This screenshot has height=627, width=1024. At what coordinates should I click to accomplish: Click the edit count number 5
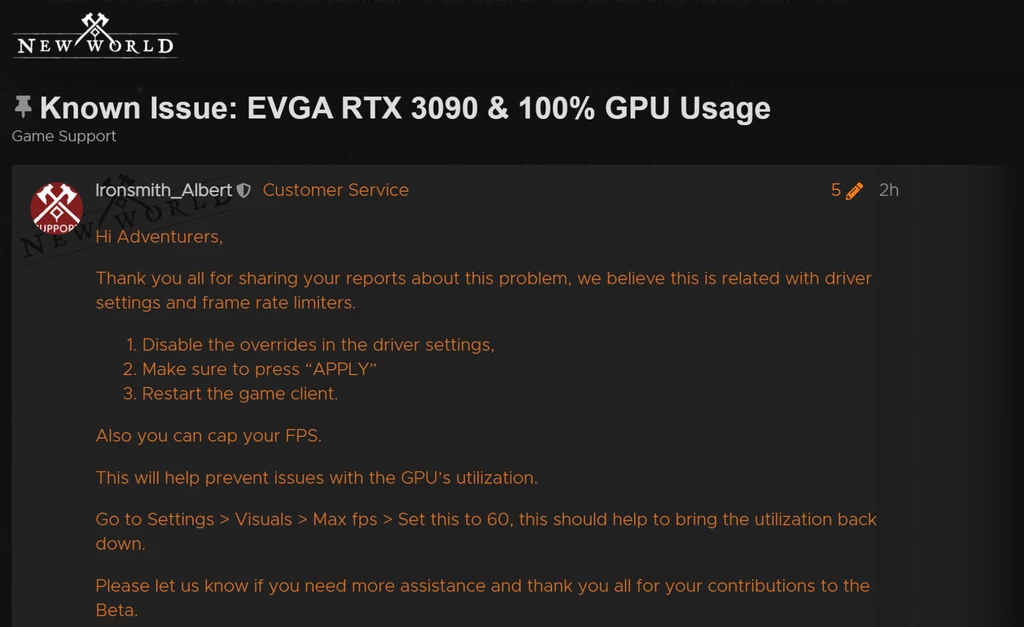click(835, 190)
